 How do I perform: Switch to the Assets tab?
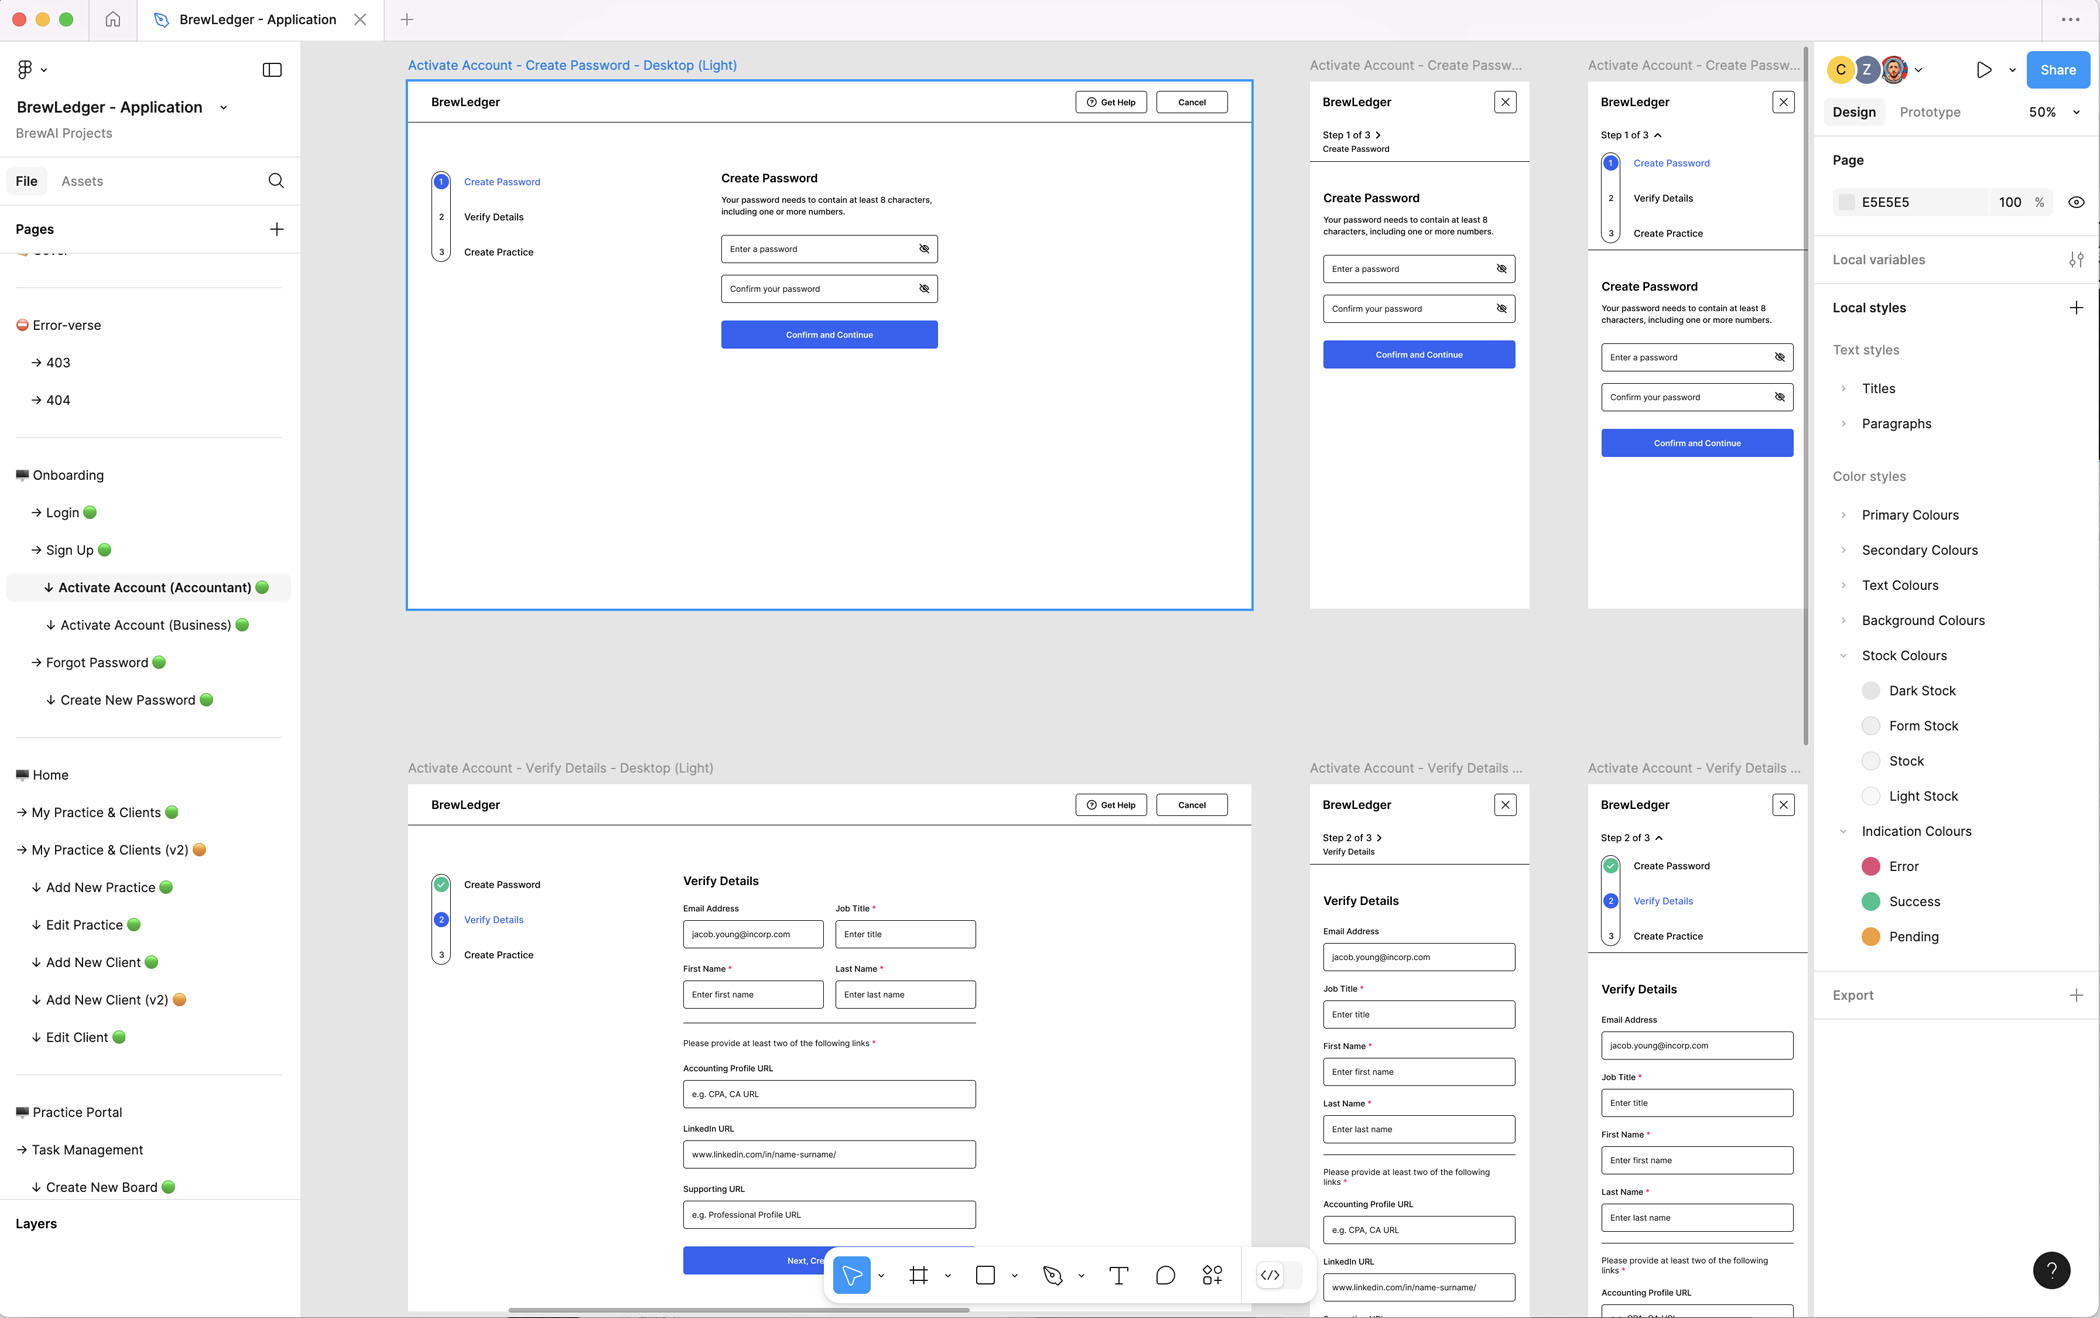pyautogui.click(x=82, y=181)
